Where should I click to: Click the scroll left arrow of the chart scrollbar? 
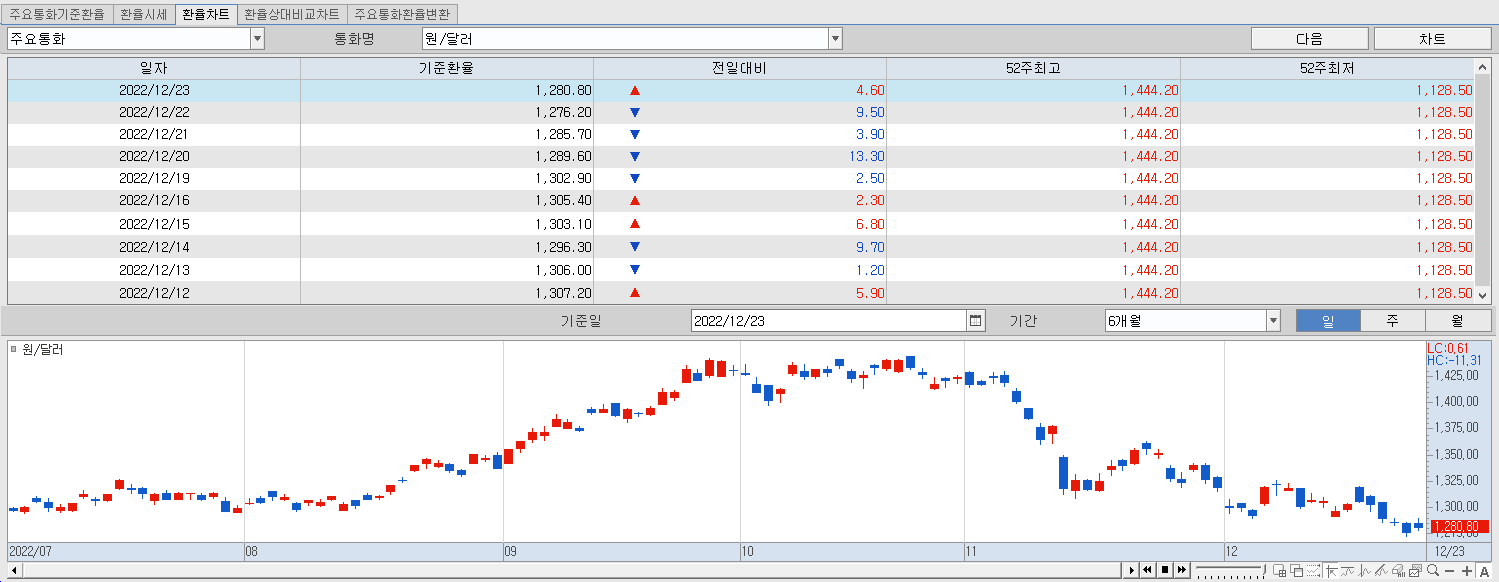[x=14, y=571]
